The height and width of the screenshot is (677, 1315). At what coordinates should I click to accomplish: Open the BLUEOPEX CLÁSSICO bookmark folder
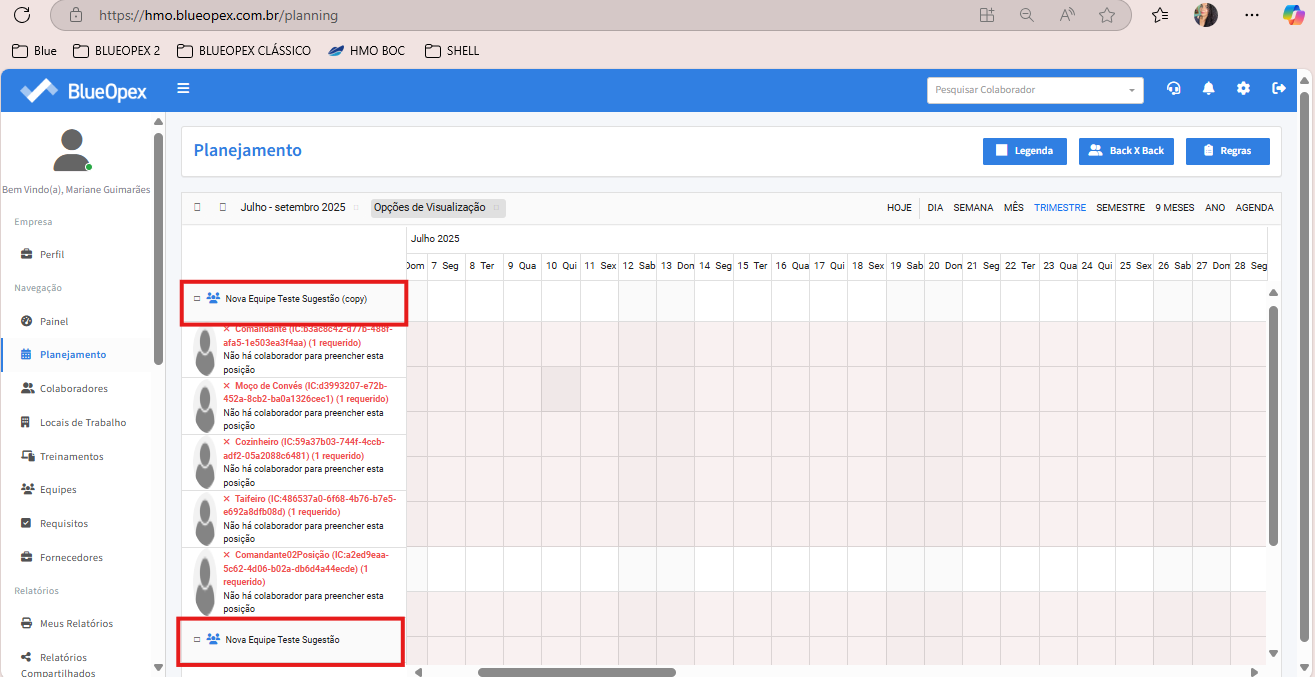[x=244, y=50]
